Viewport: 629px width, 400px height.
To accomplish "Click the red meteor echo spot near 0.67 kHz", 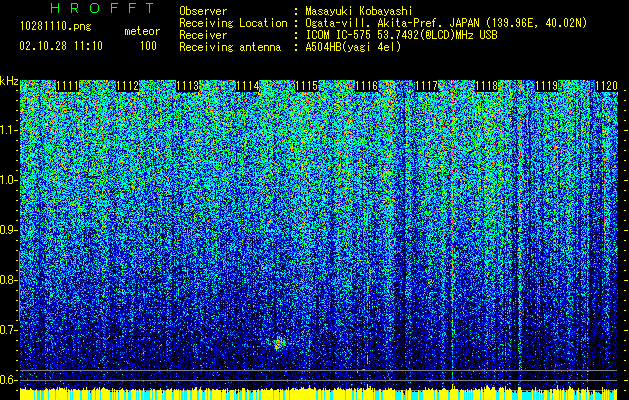I will point(278,343).
